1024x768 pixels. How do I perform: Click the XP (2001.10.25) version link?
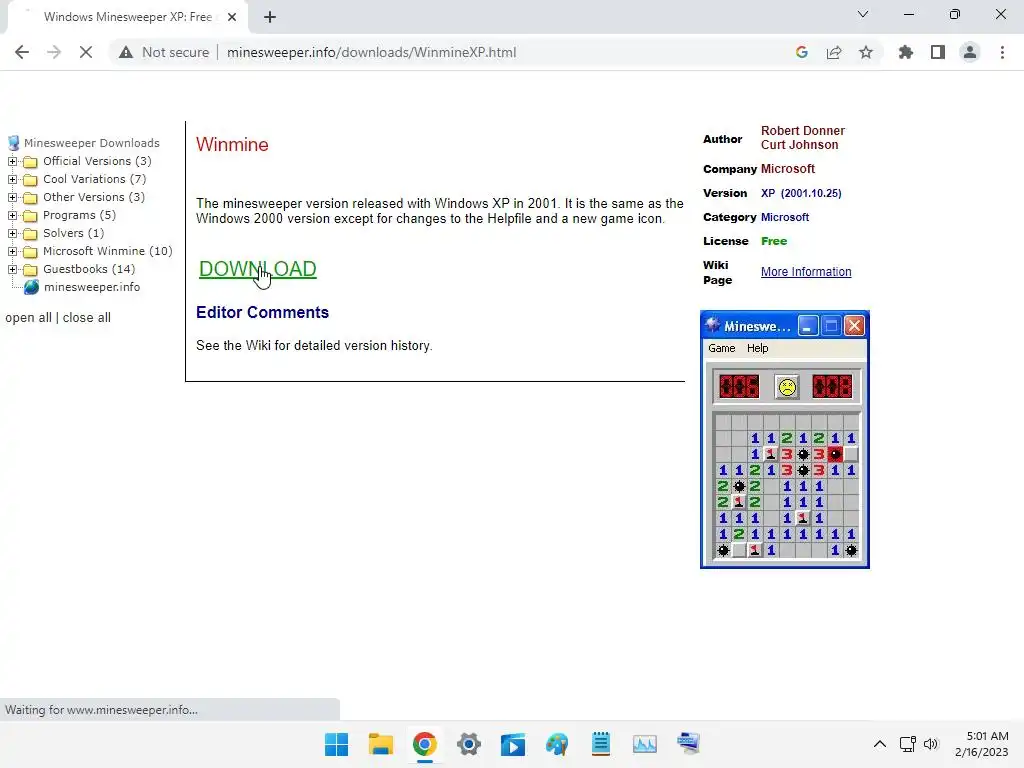[x=801, y=193]
